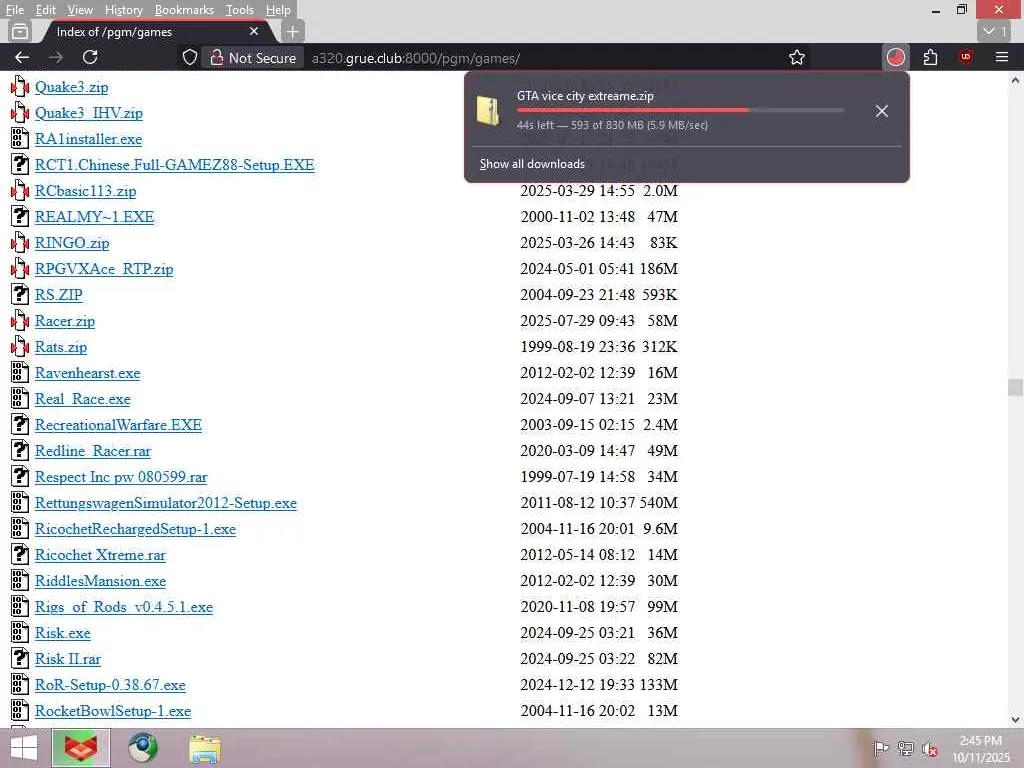Image resolution: width=1024 pixels, height=768 pixels.
Task: Open the Action Center flag icon
Action: click(880, 748)
